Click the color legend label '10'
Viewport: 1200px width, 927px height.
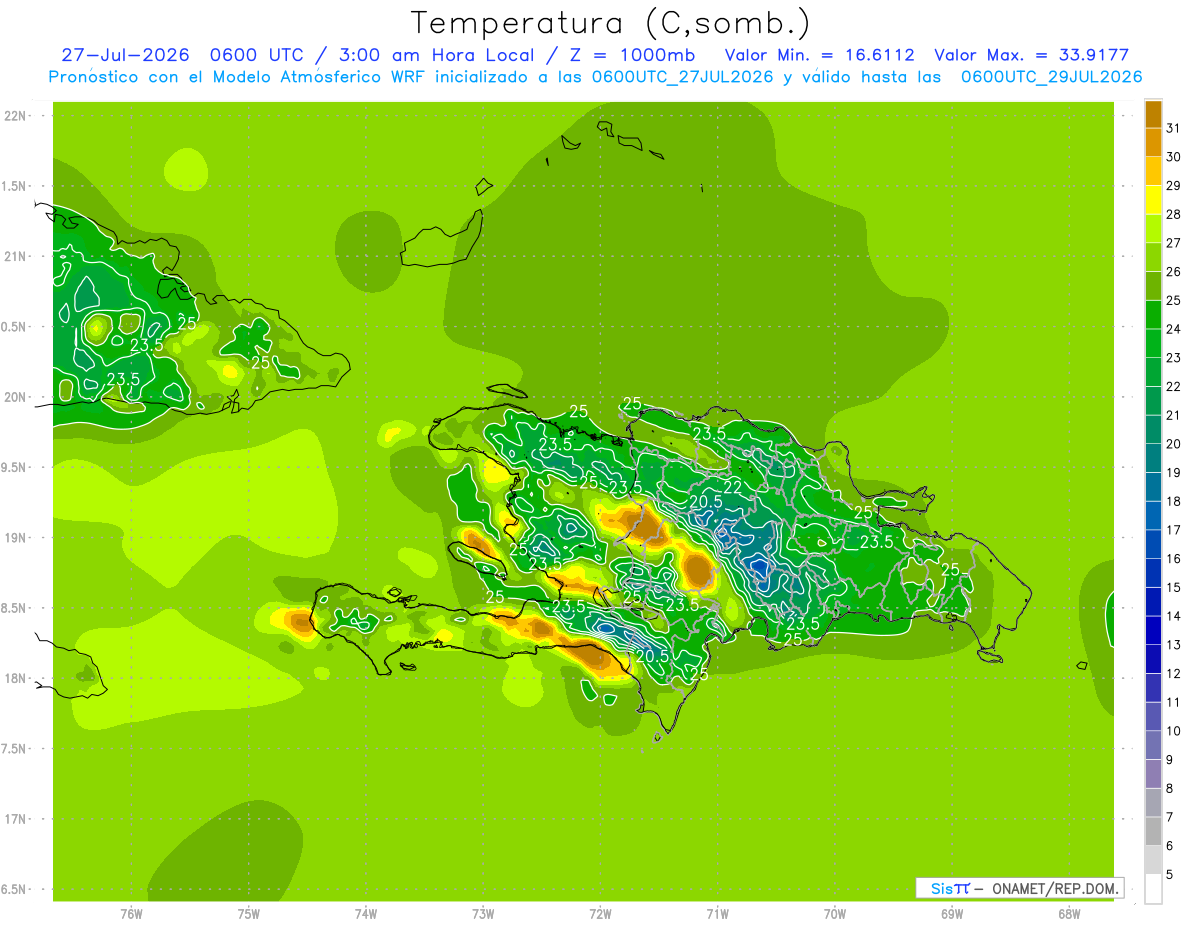click(1173, 731)
